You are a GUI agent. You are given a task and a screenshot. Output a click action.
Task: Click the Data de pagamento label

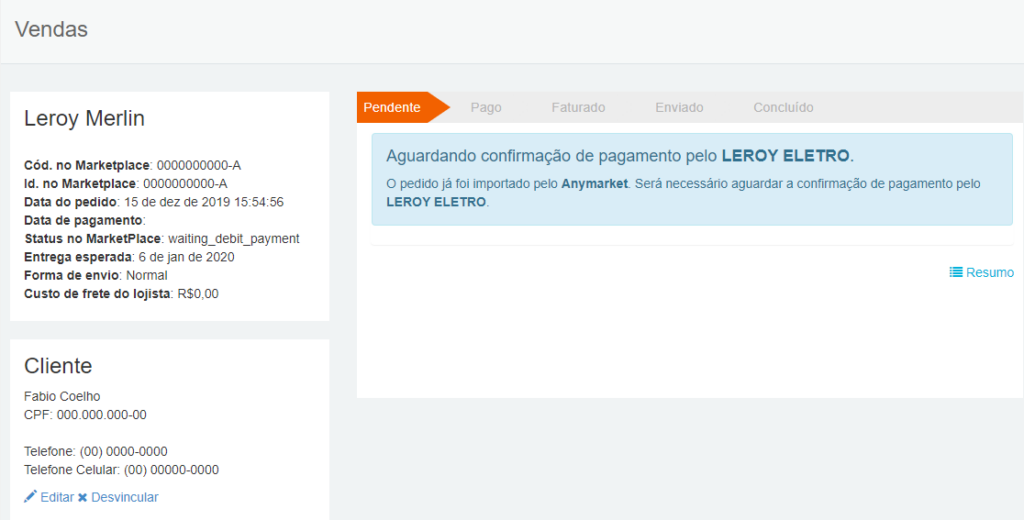83,220
